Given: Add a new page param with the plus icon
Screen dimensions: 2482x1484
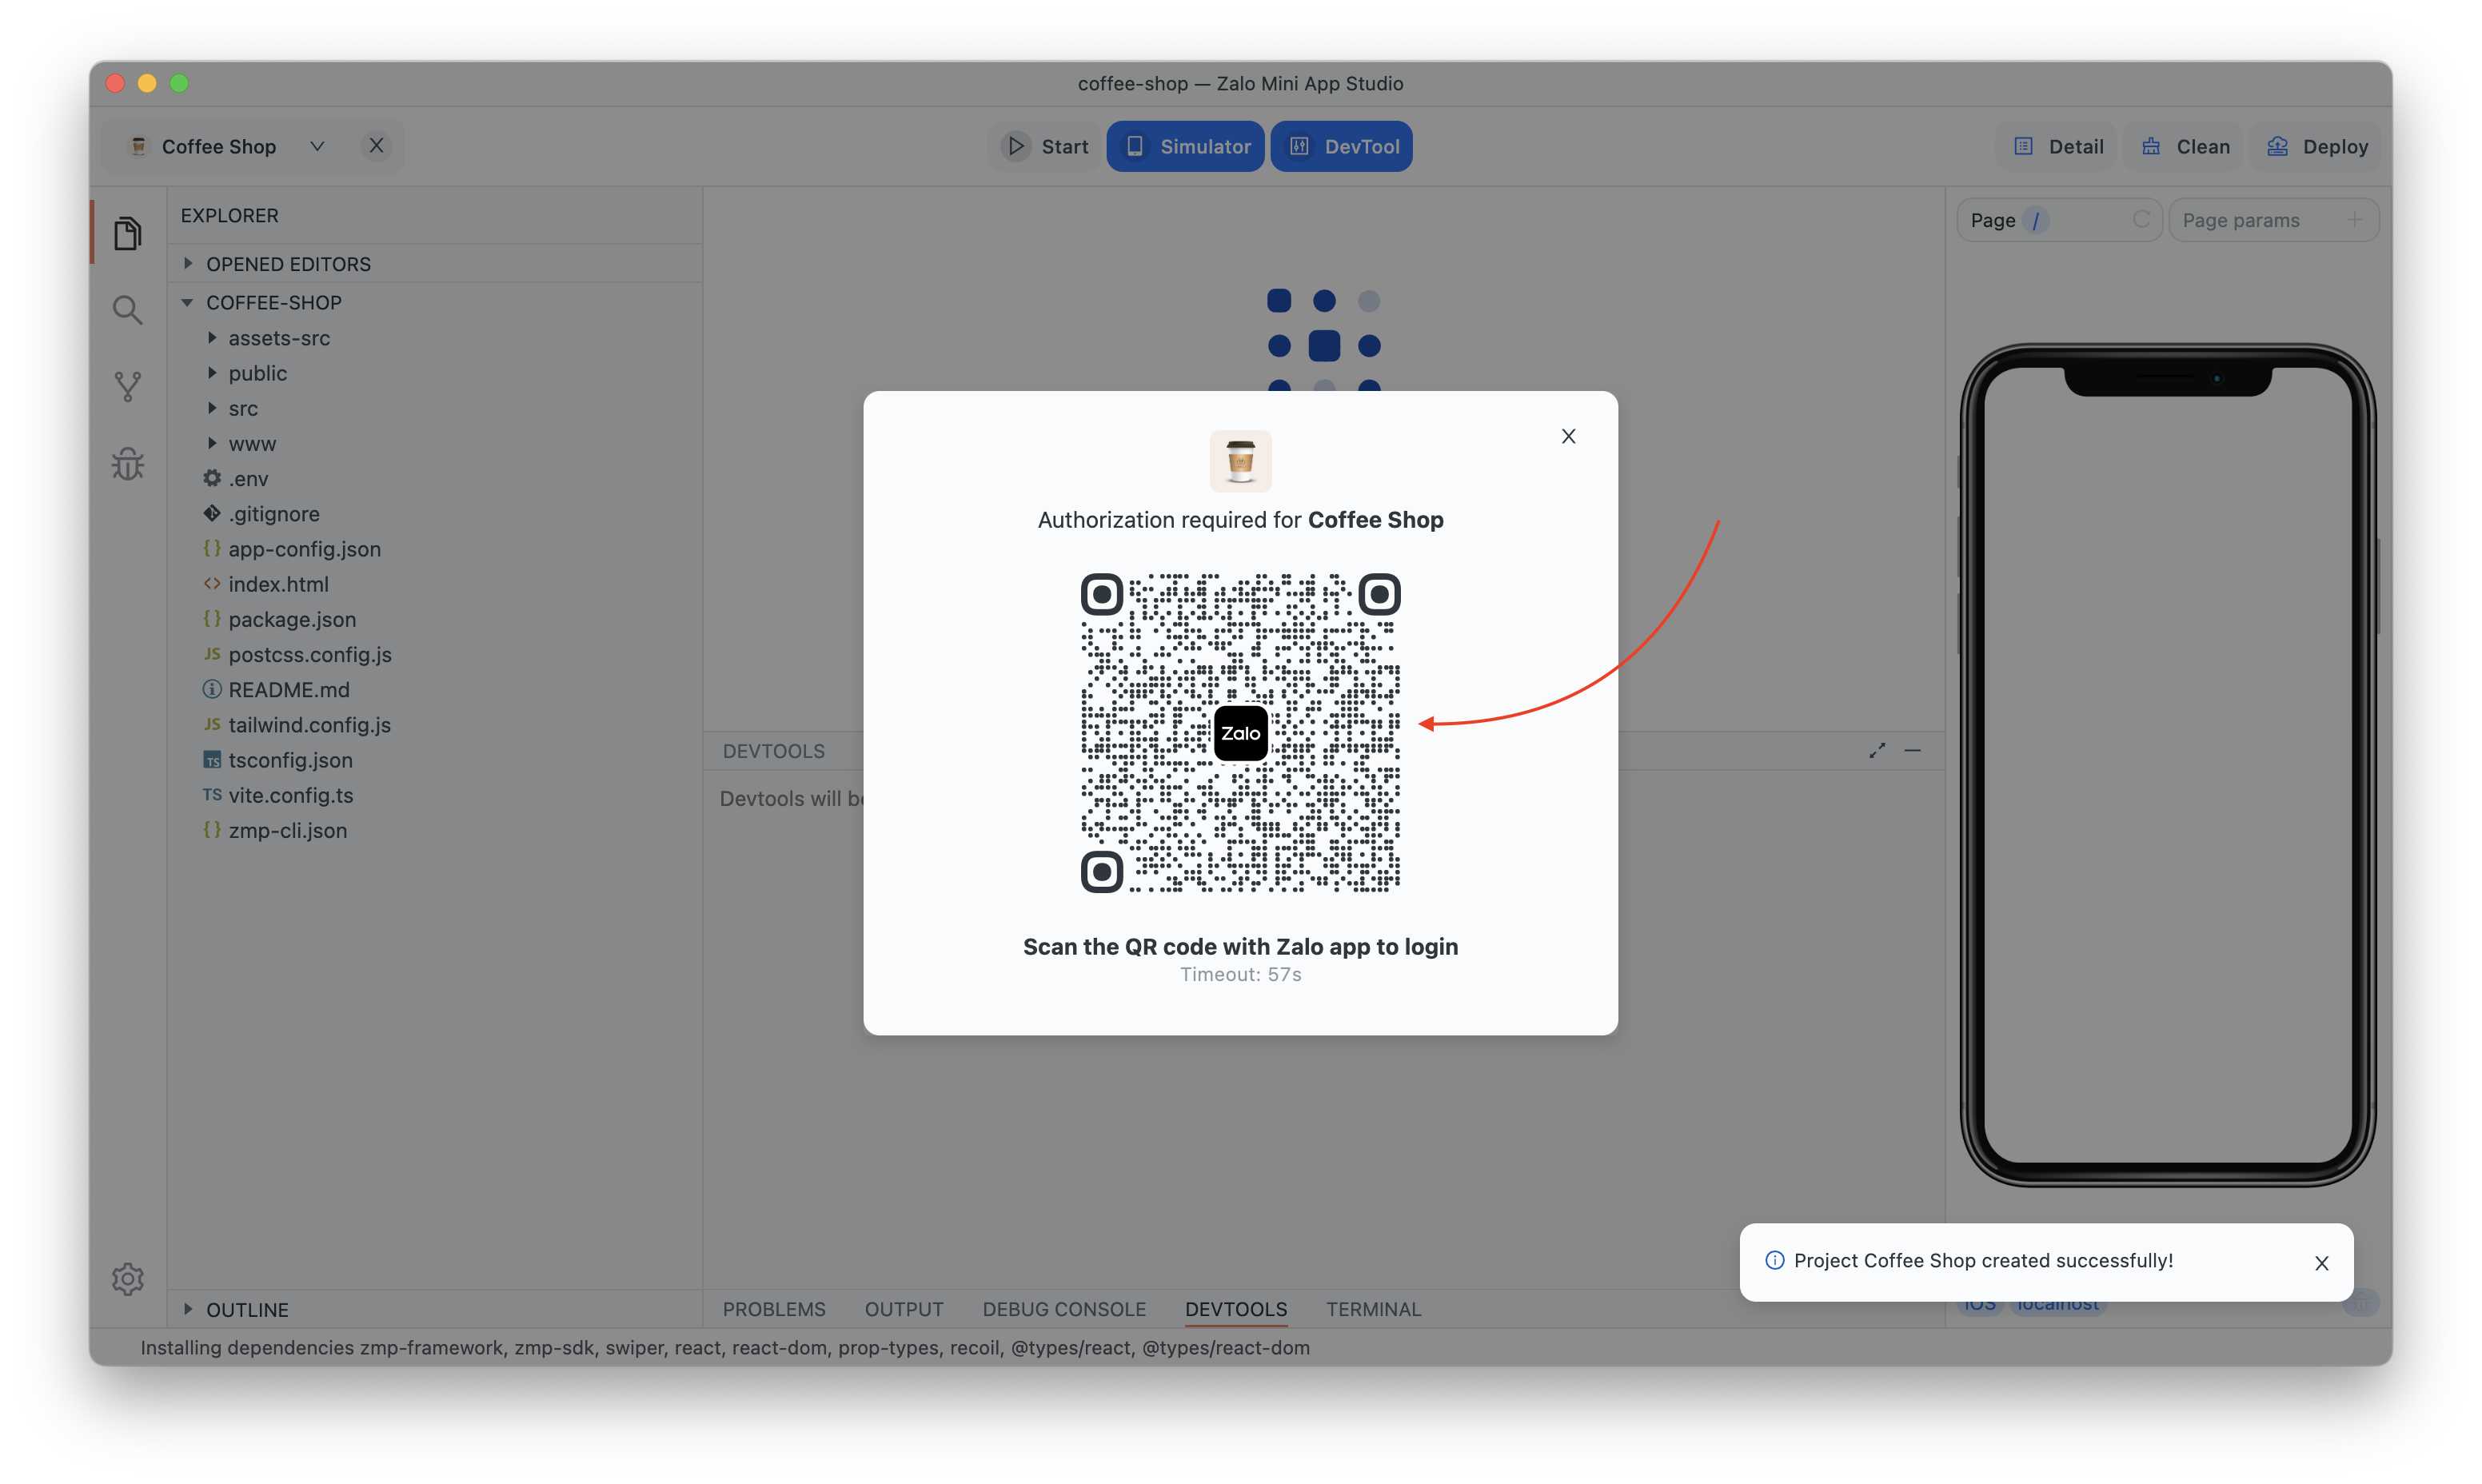Looking at the screenshot, I should (x=2355, y=219).
